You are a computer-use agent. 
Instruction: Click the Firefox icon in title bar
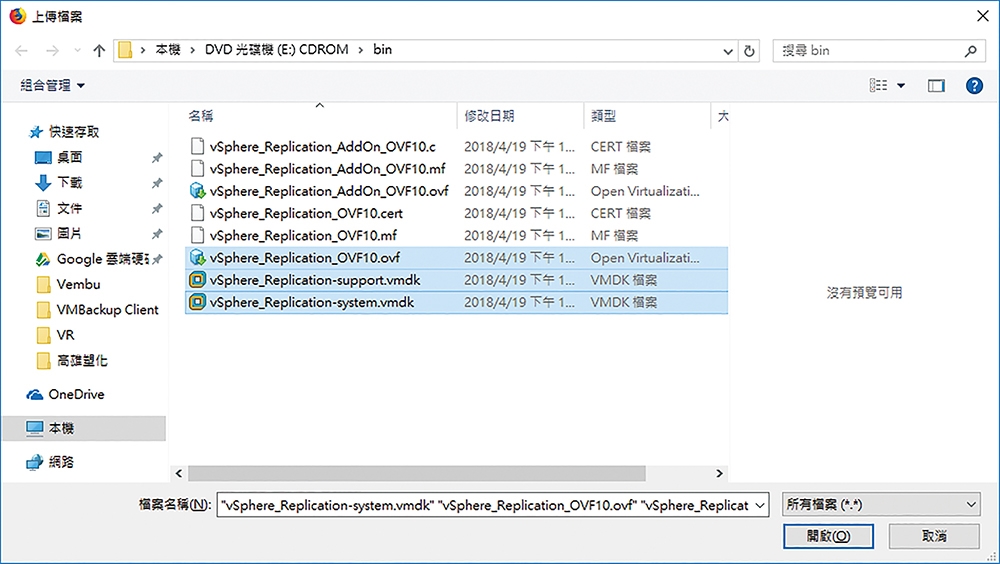(x=17, y=15)
